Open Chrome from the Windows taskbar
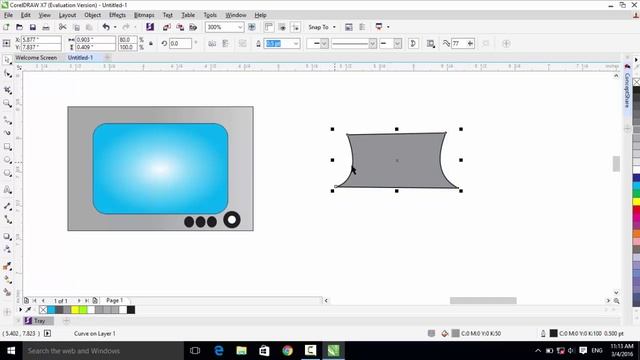 point(287,351)
